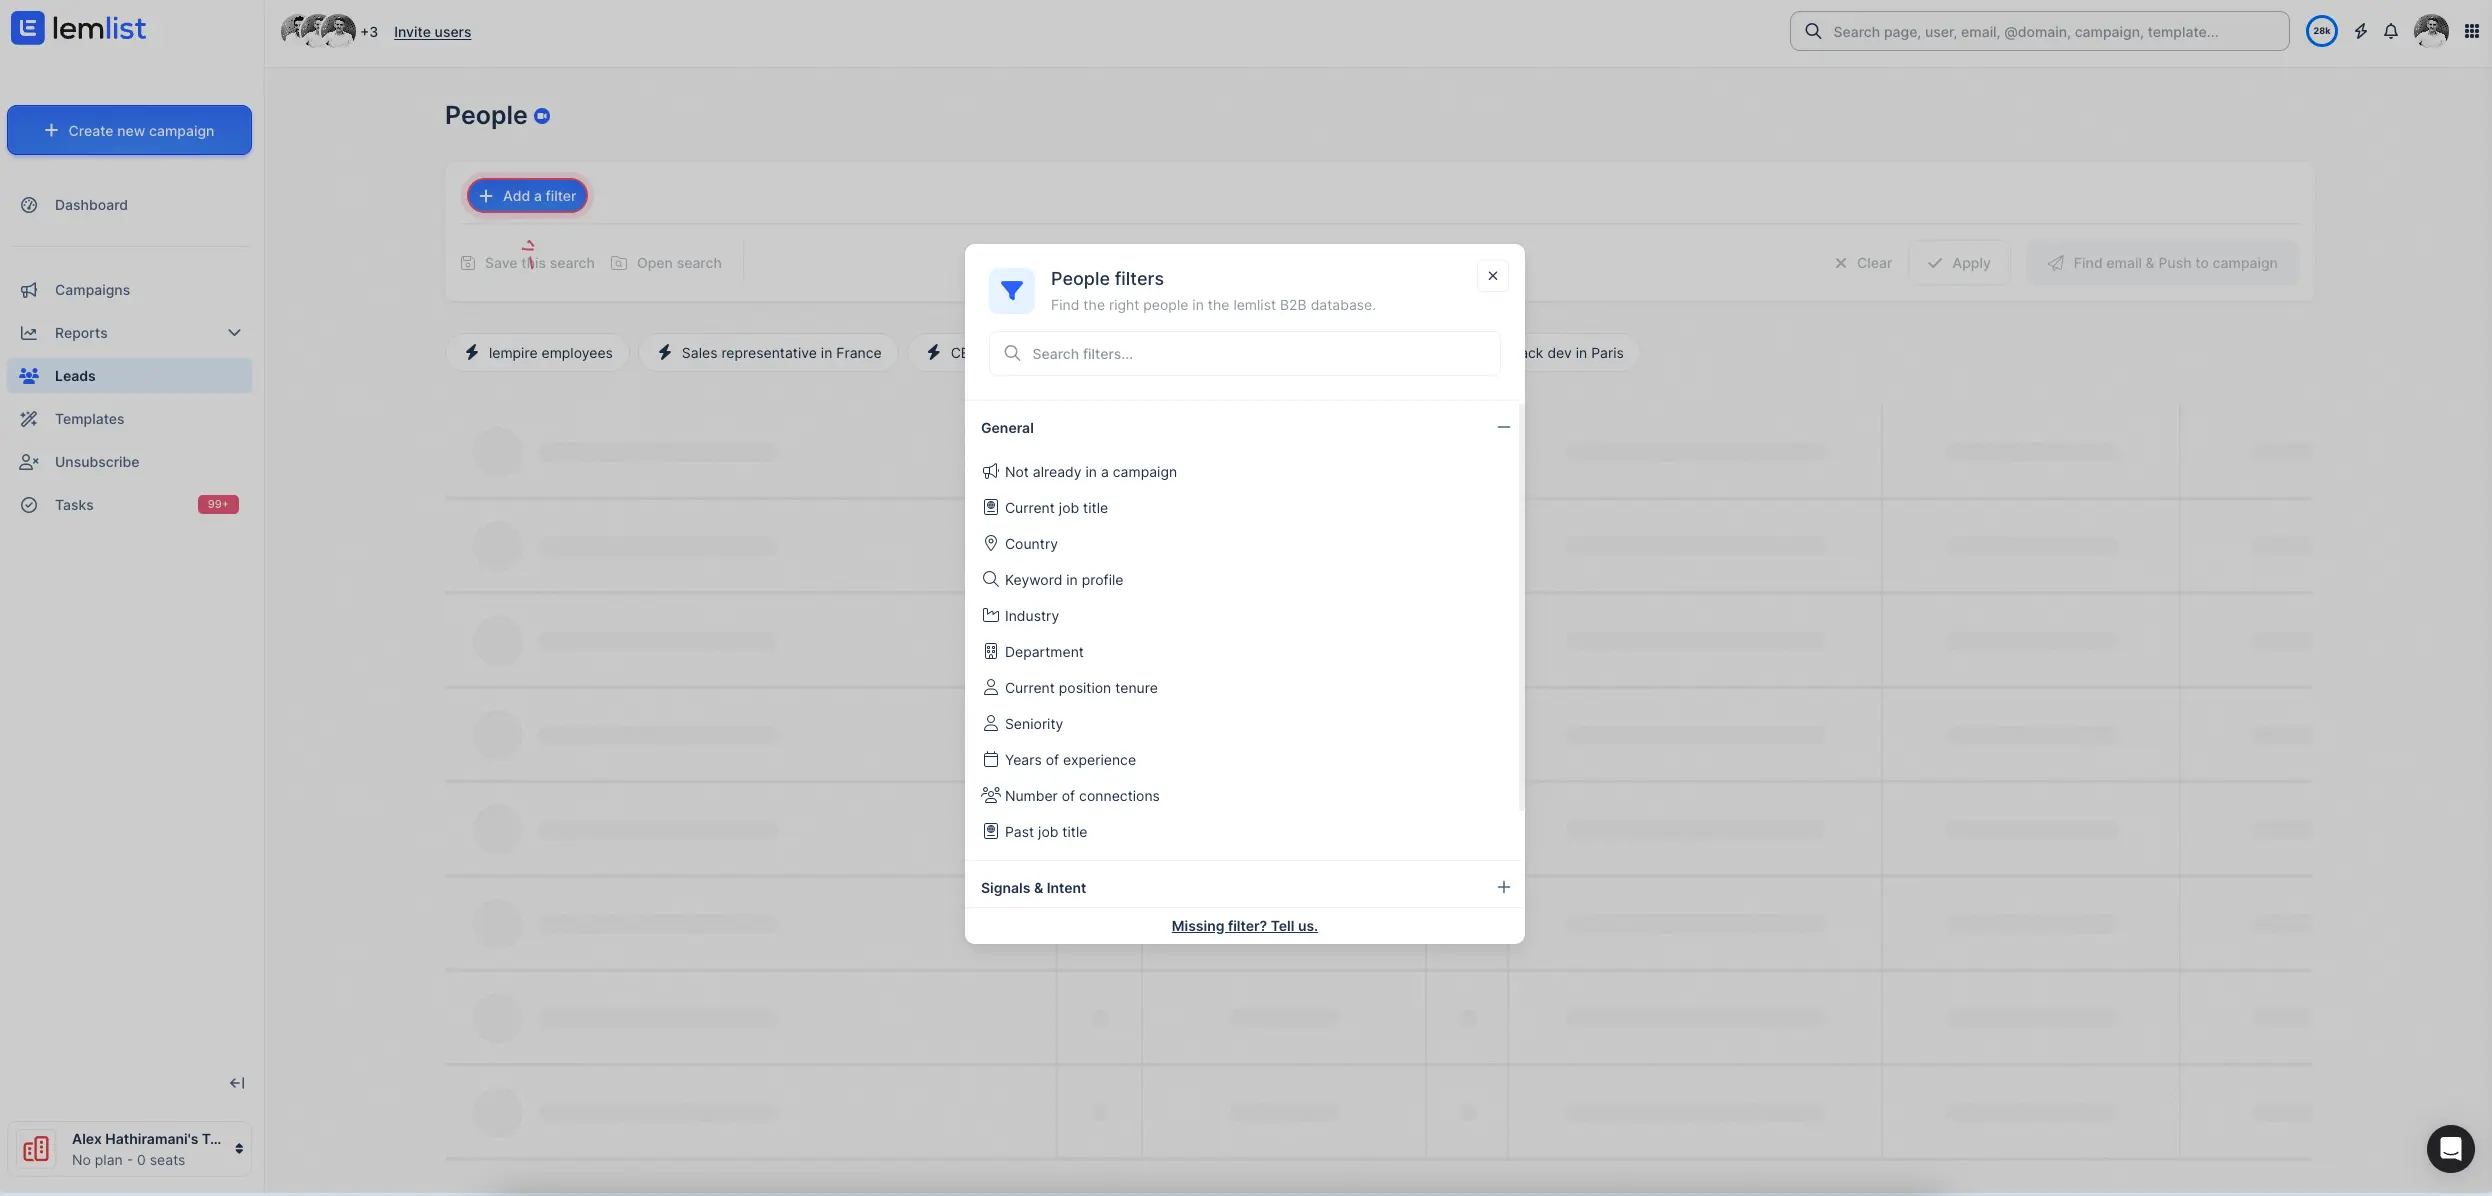Open the Campaigns sidebar item
Viewport: 2492px width, 1196px height.
click(x=92, y=290)
